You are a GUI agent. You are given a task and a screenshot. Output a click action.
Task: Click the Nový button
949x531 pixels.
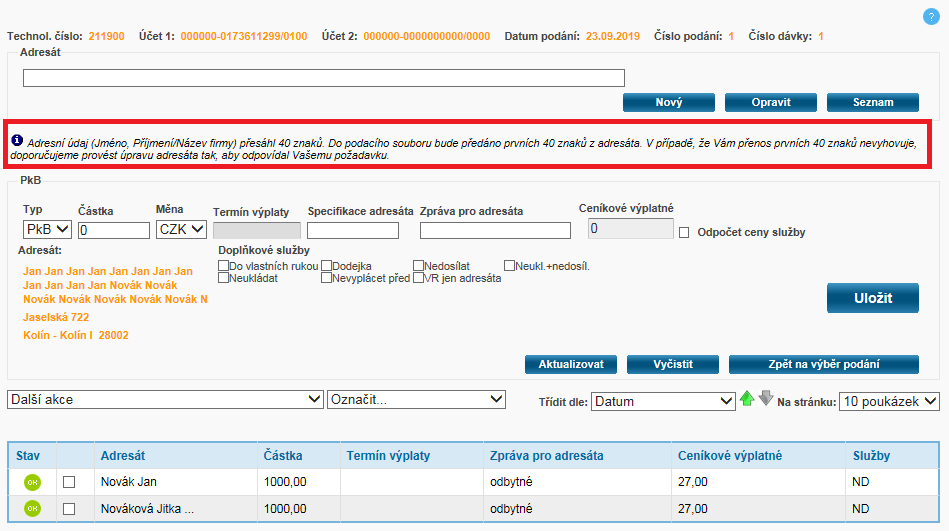pos(668,102)
